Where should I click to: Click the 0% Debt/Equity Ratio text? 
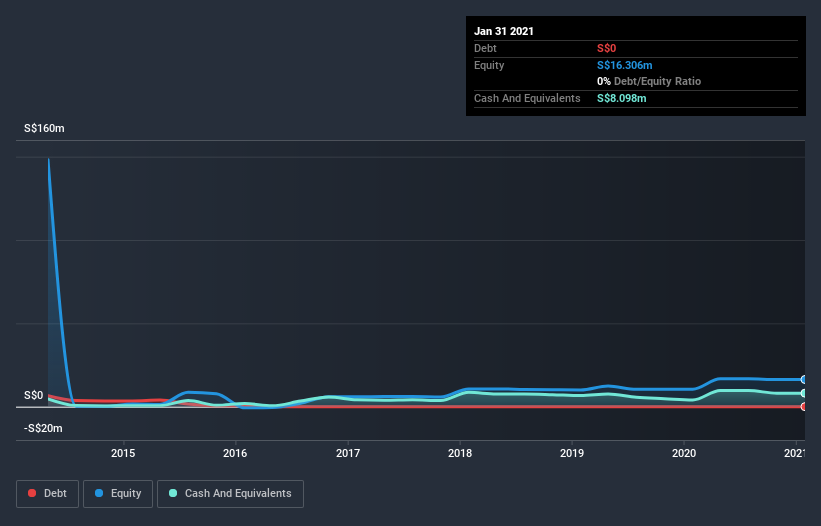(x=649, y=81)
